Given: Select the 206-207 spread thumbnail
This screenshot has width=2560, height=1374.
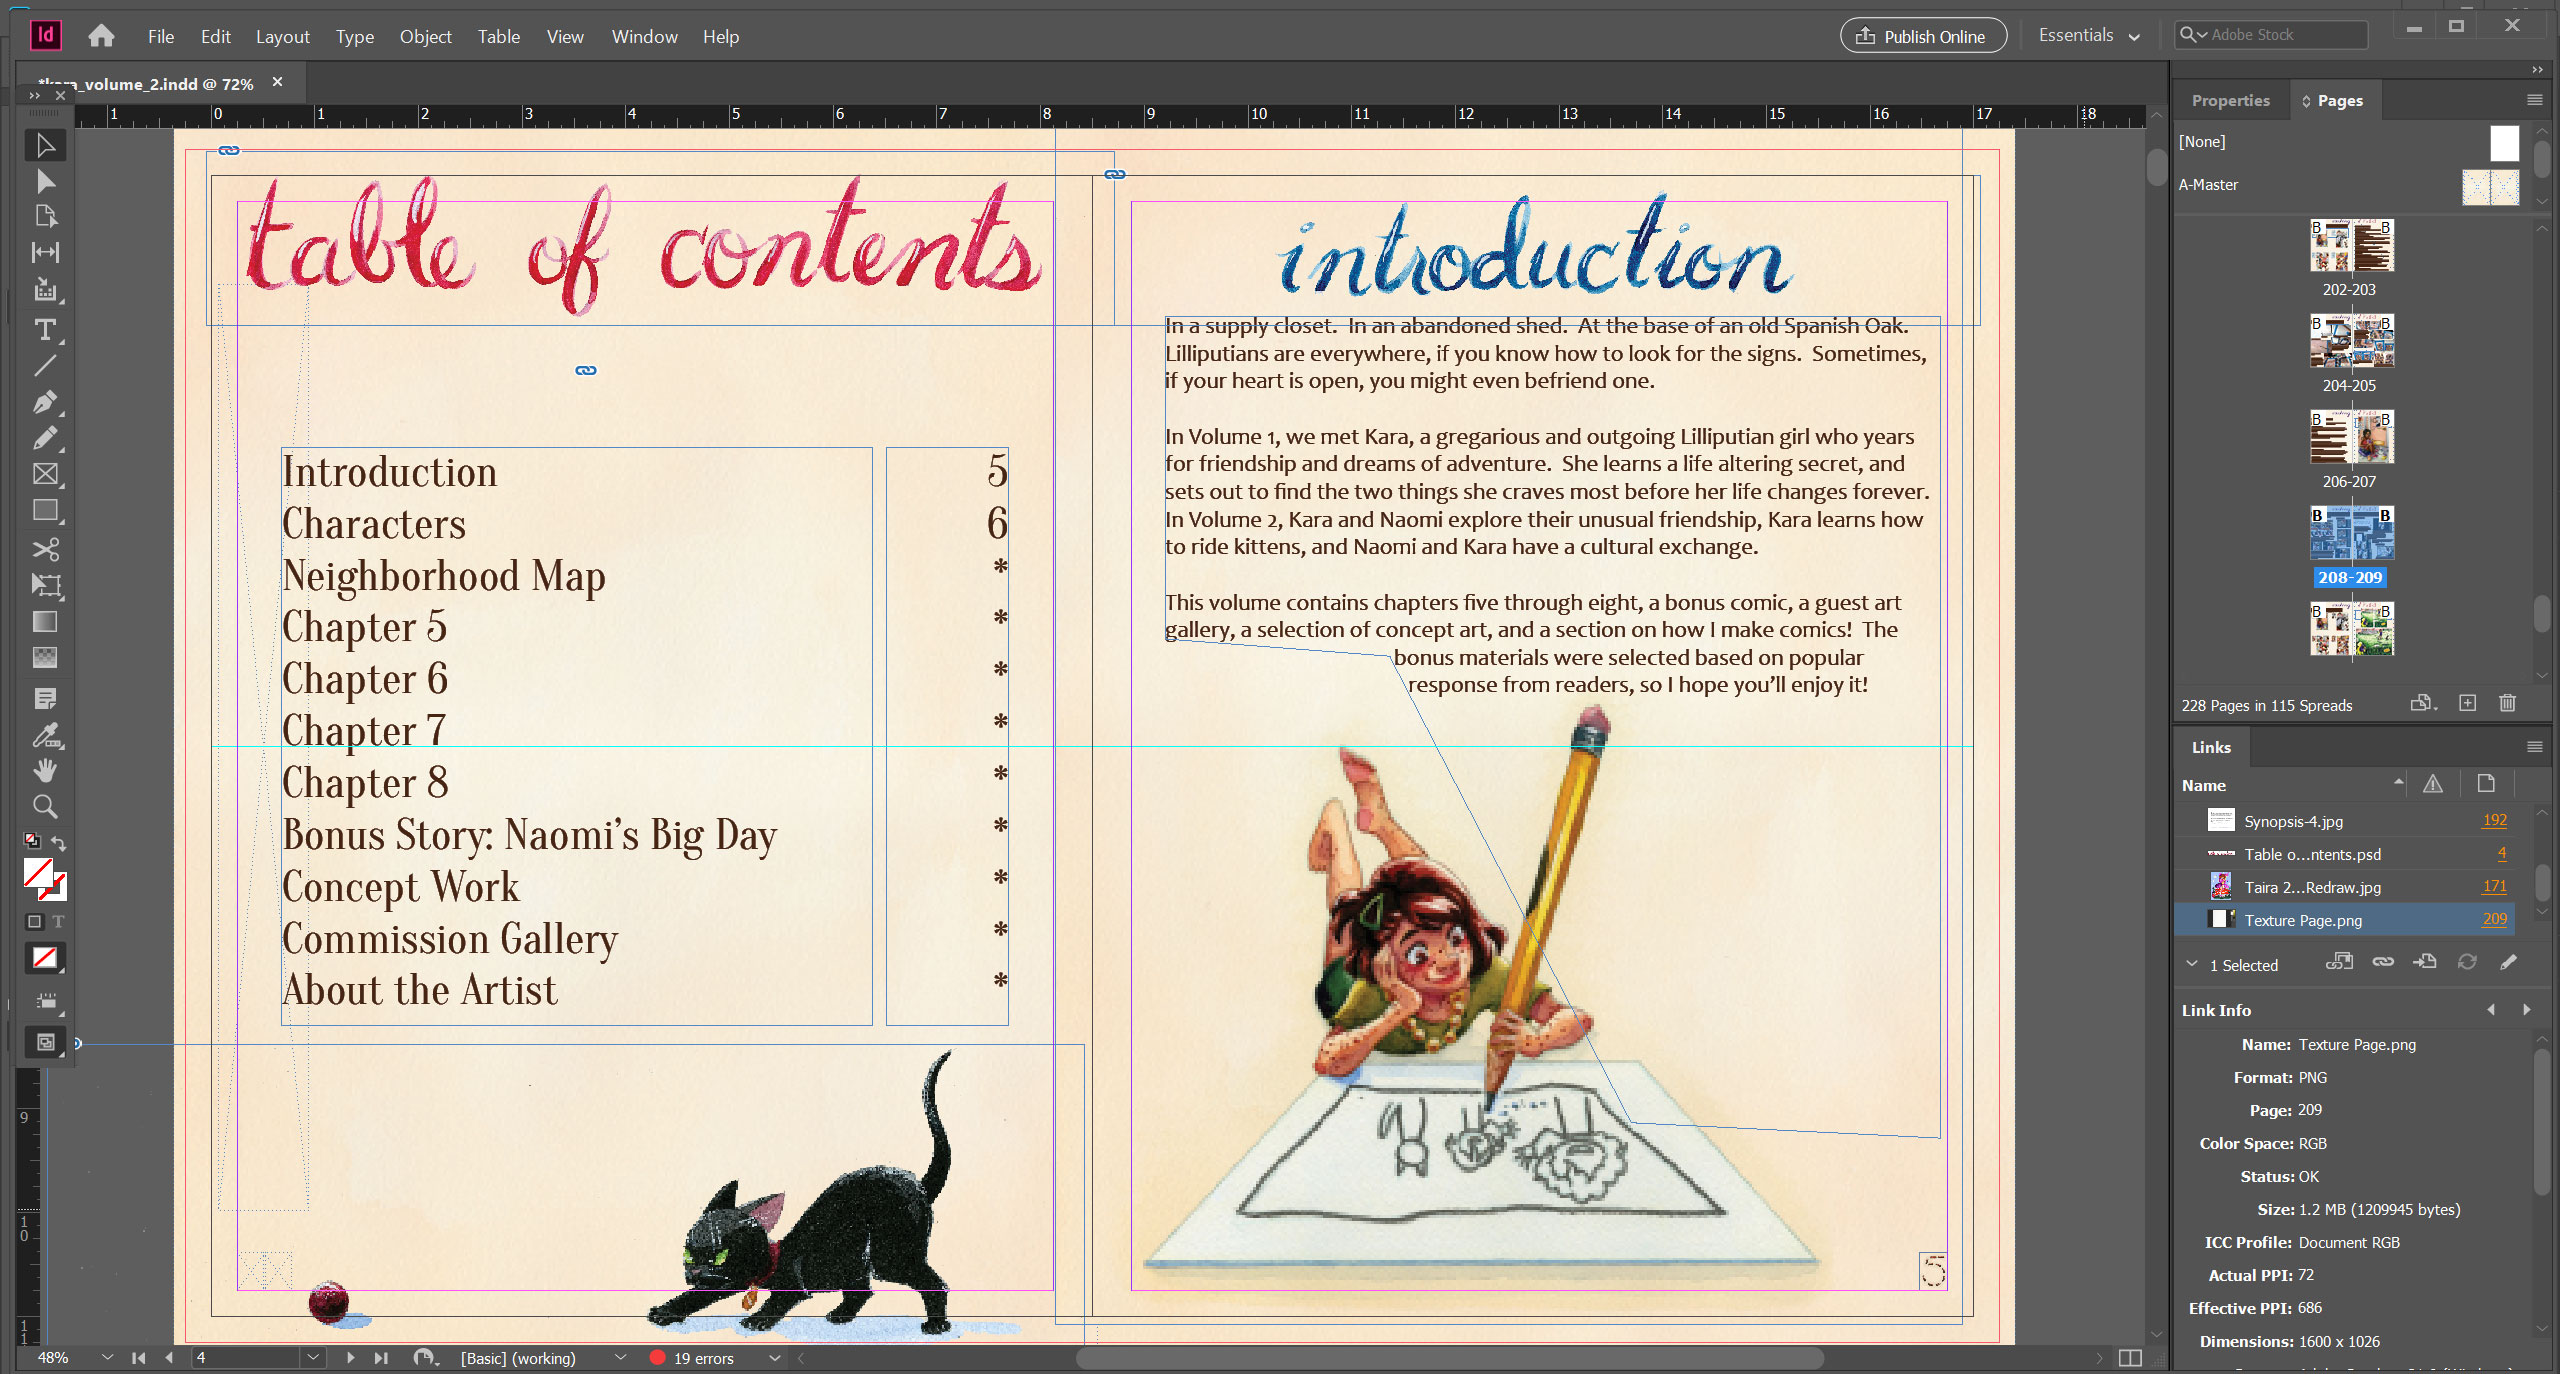Looking at the screenshot, I should pos(2351,438).
